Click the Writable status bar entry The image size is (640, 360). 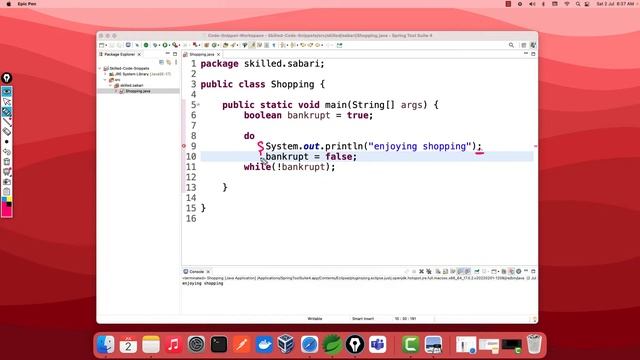[315, 319]
